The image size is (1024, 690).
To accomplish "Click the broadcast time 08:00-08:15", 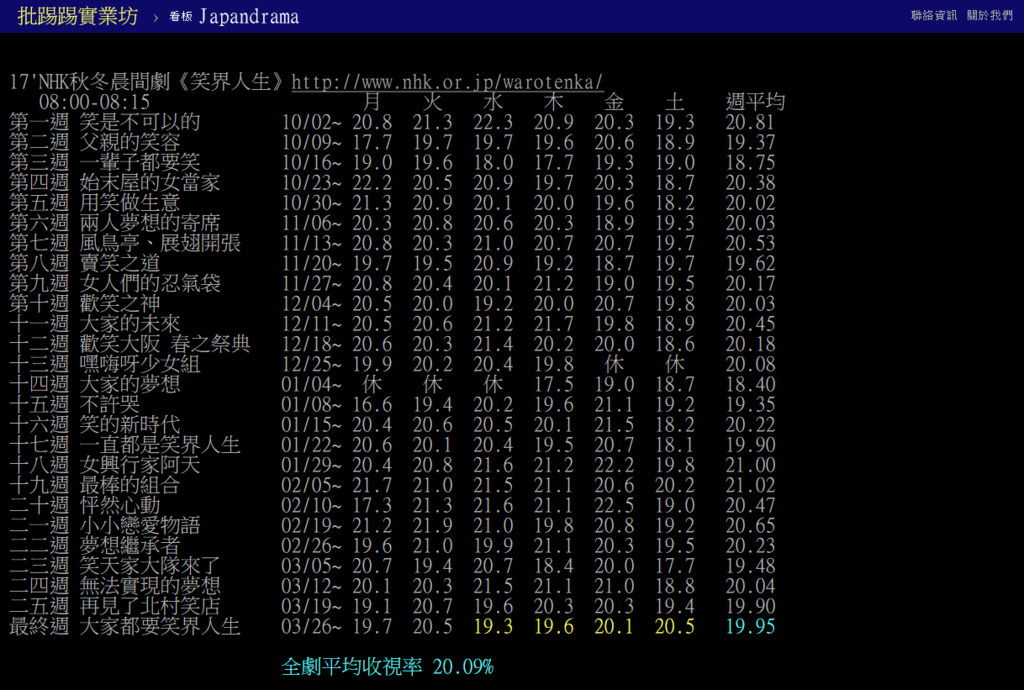I will click(x=95, y=102).
